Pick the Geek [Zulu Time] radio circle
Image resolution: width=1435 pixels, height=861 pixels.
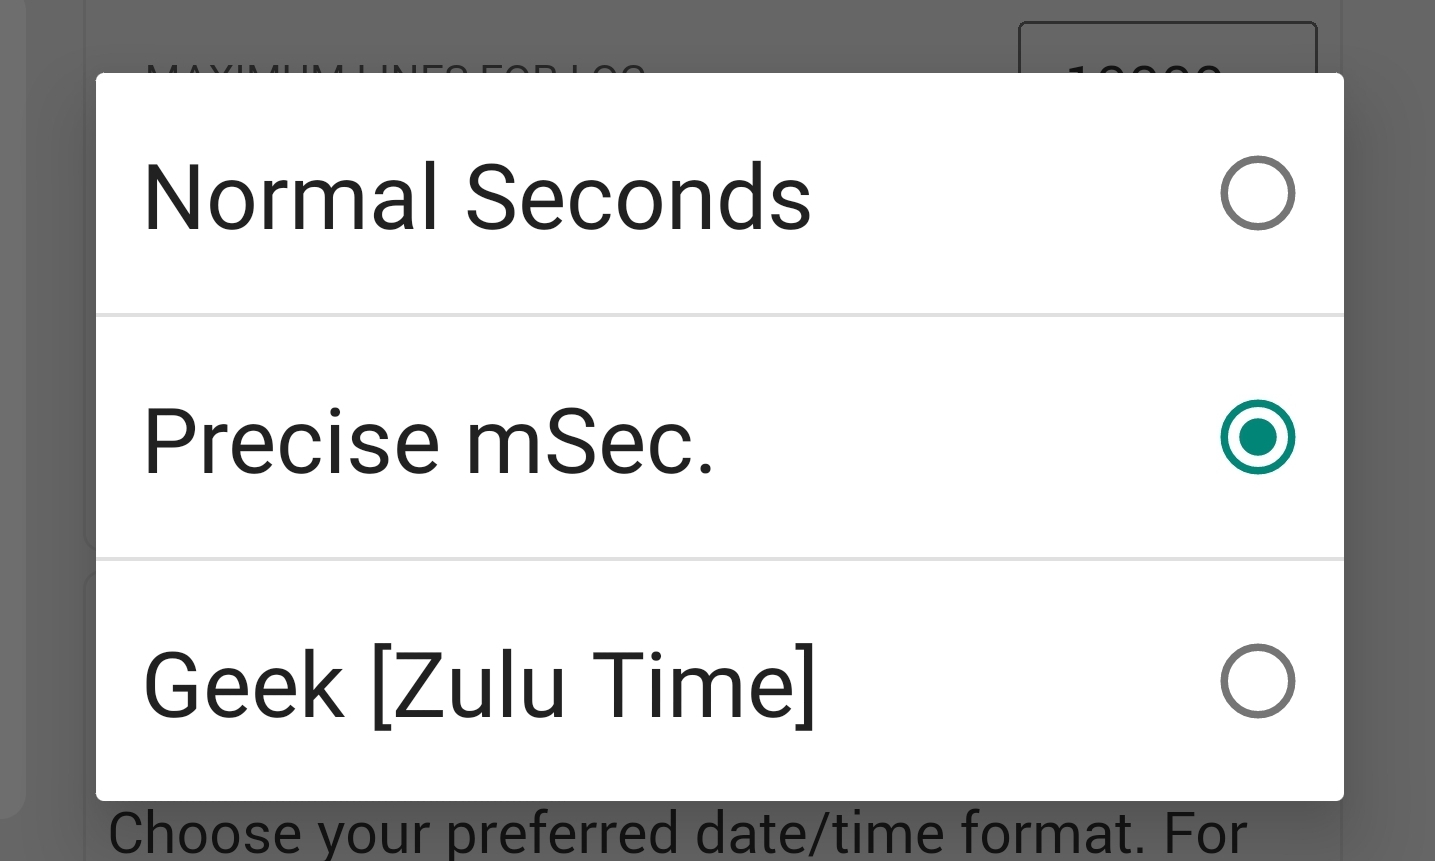tap(1257, 681)
